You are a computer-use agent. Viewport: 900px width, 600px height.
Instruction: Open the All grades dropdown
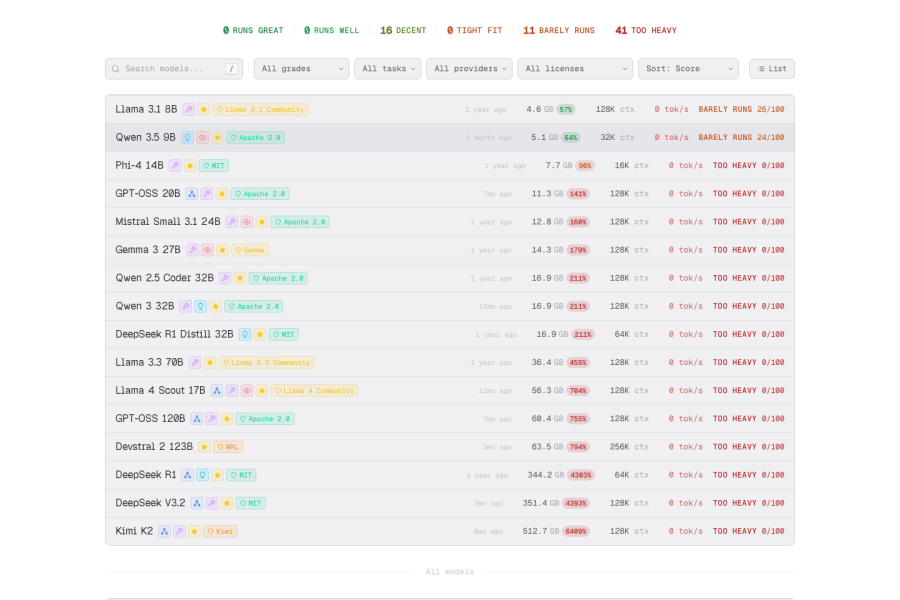pos(301,68)
